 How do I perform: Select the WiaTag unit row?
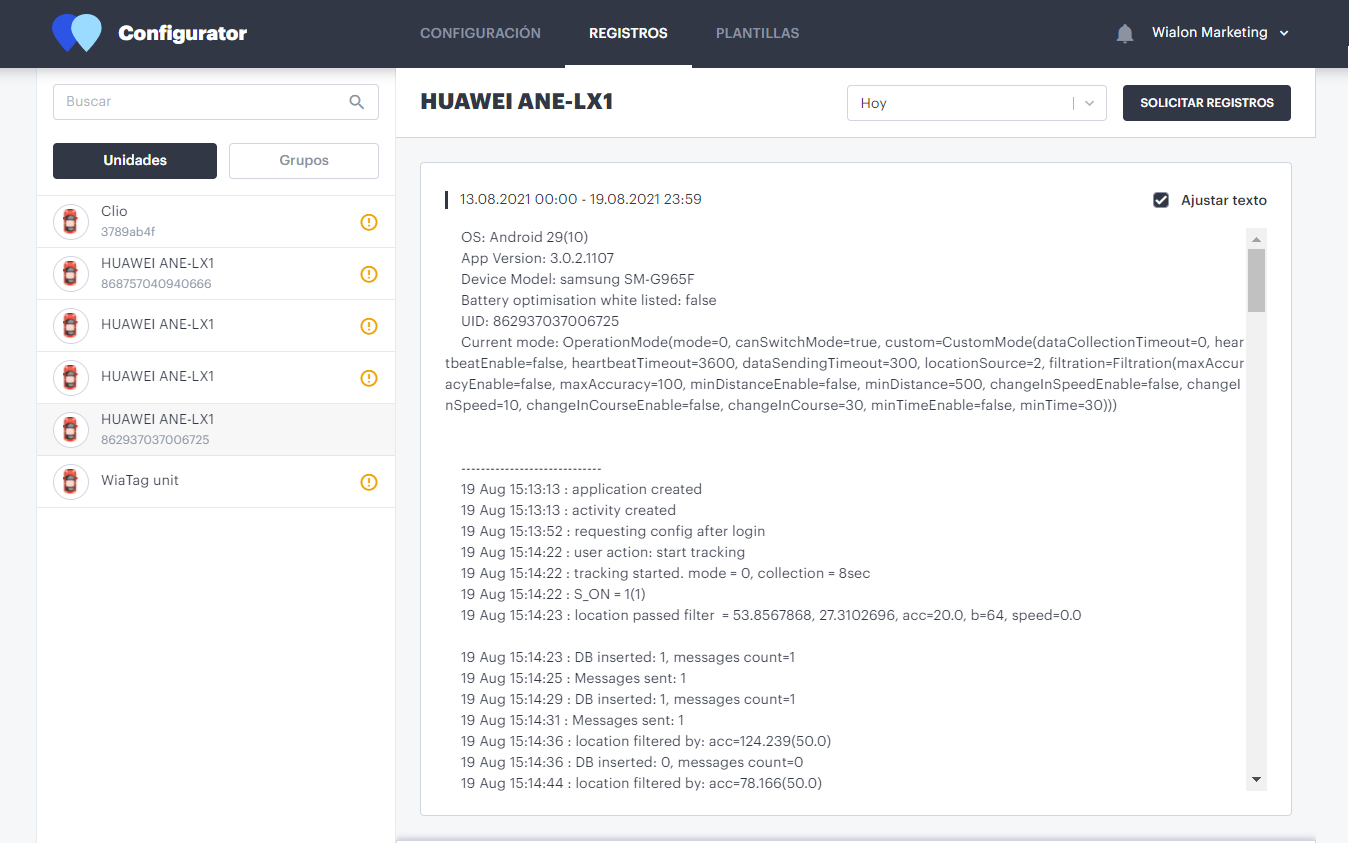pos(216,482)
